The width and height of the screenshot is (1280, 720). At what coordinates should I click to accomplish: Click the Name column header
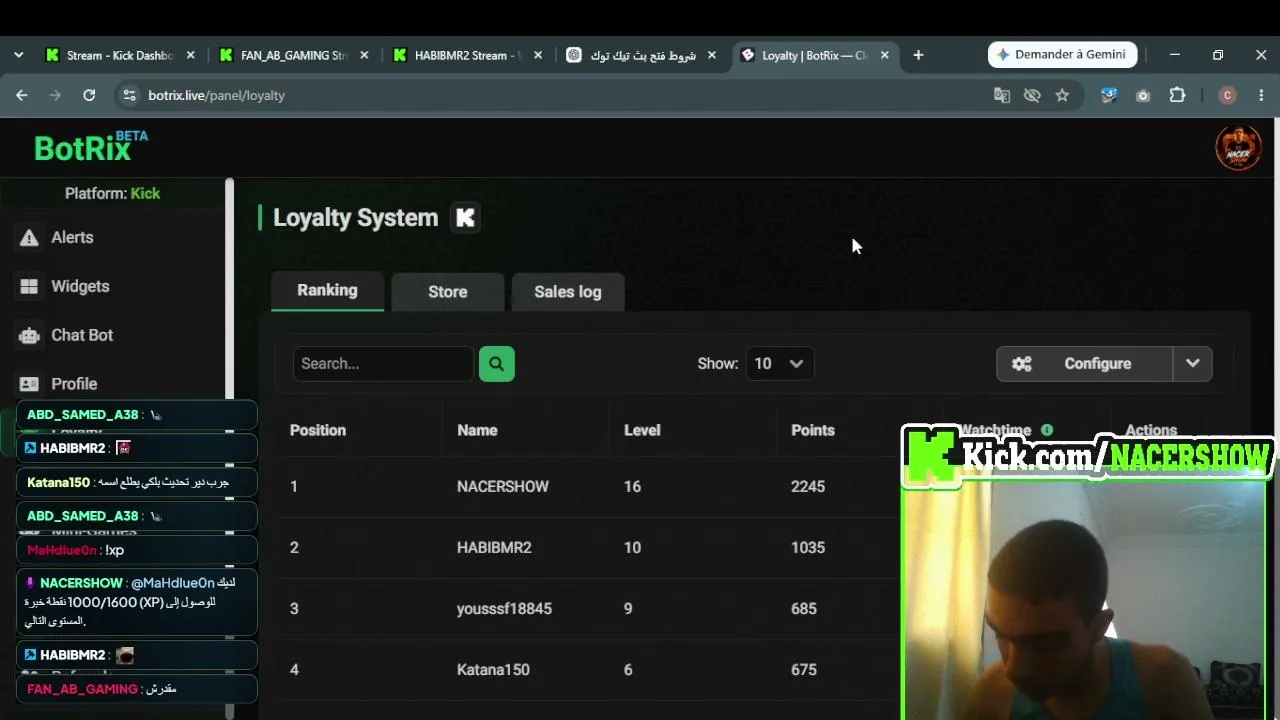477,430
